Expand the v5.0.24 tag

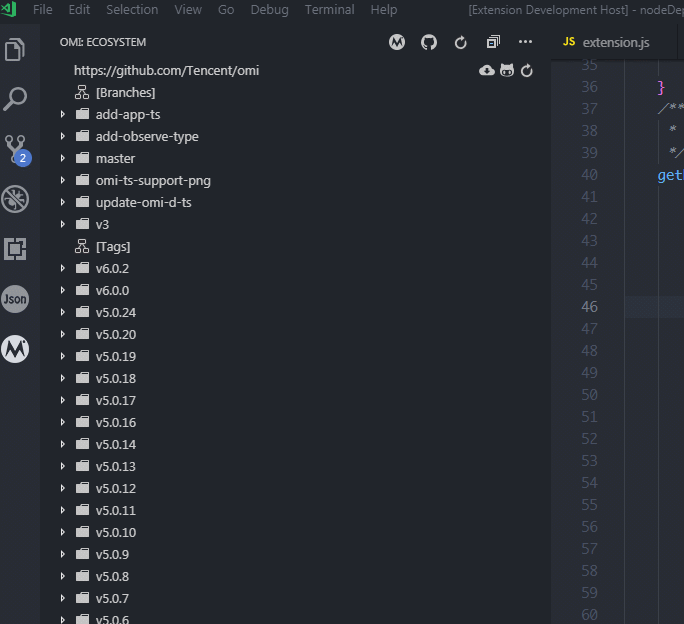[x=63, y=312]
